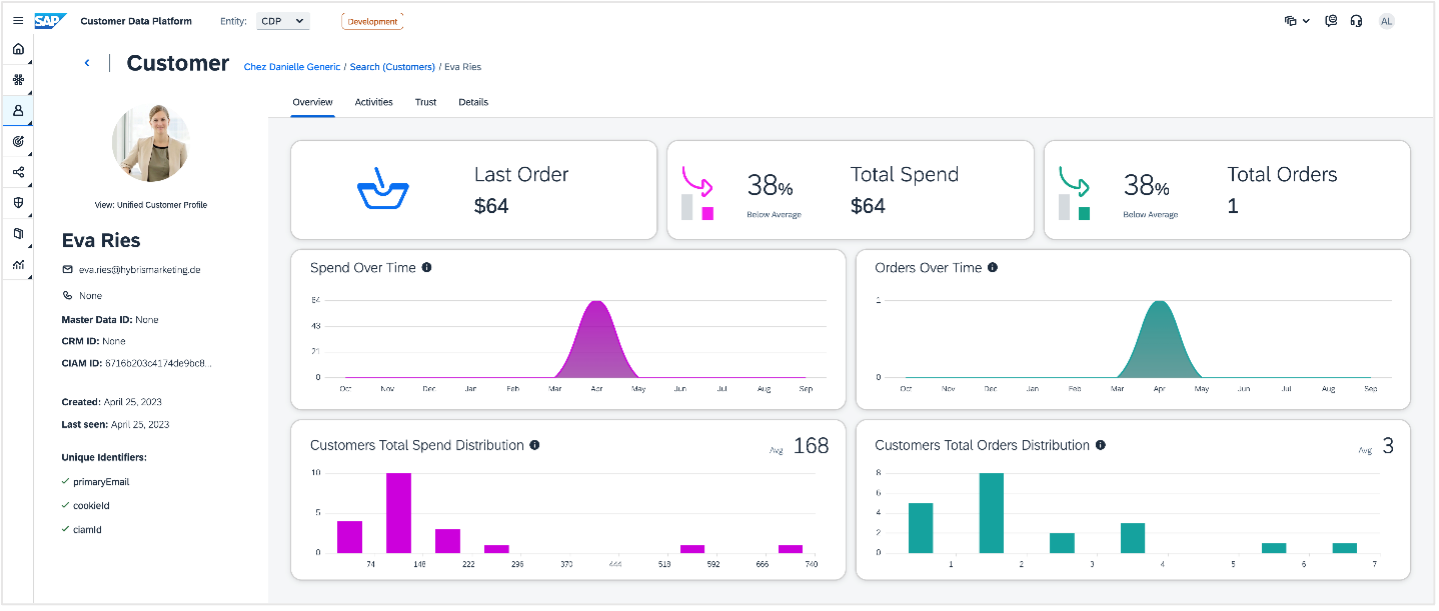Click the Master Data ID: None text
This screenshot has height=611, width=1439.
110,320
